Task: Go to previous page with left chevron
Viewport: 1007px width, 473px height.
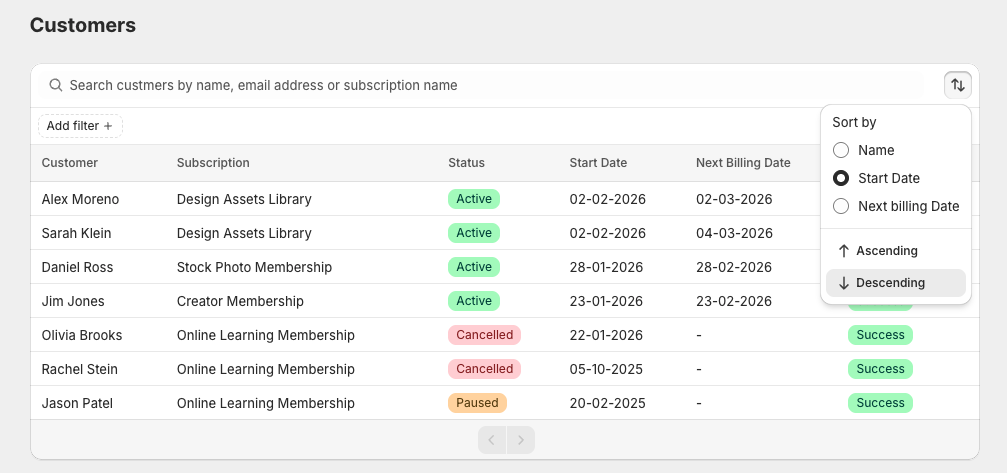Action: pos(492,440)
